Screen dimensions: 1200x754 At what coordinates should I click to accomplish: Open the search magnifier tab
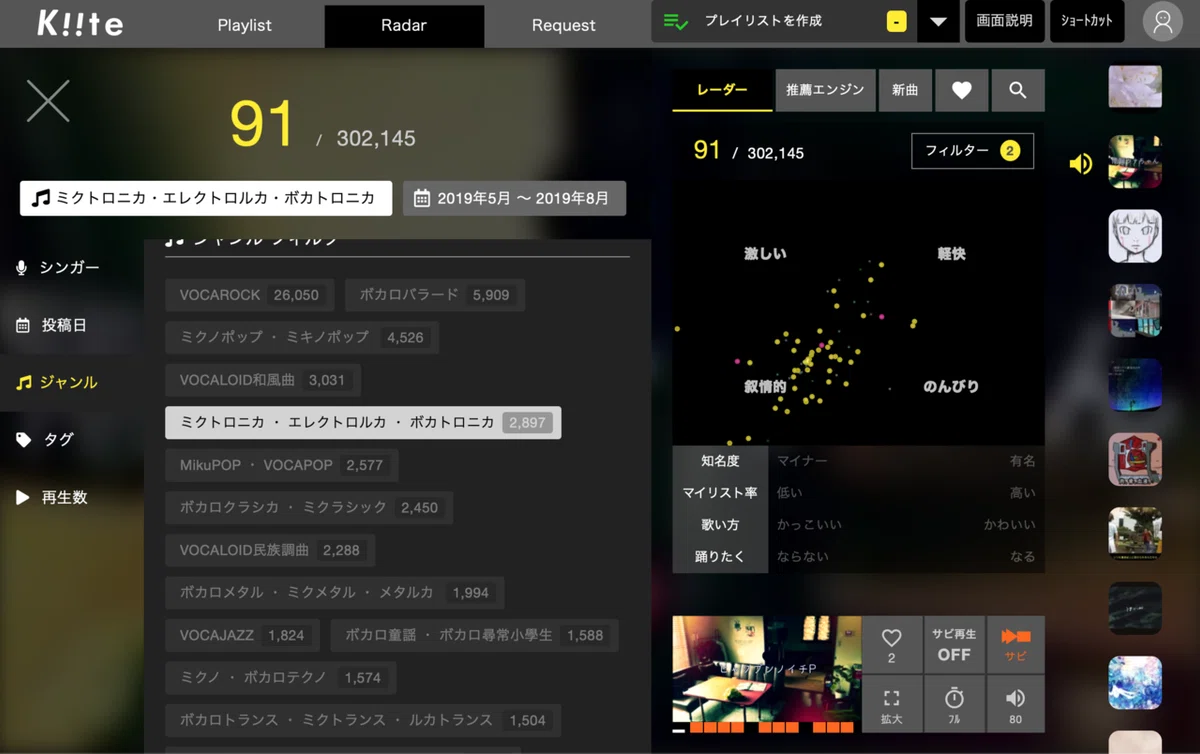click(1018, 90)
